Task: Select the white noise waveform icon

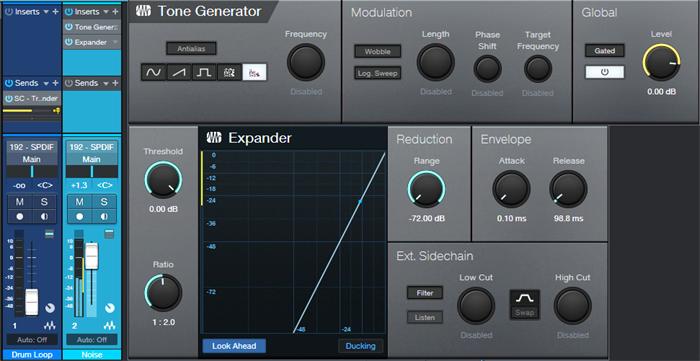Action: (229, 72)
